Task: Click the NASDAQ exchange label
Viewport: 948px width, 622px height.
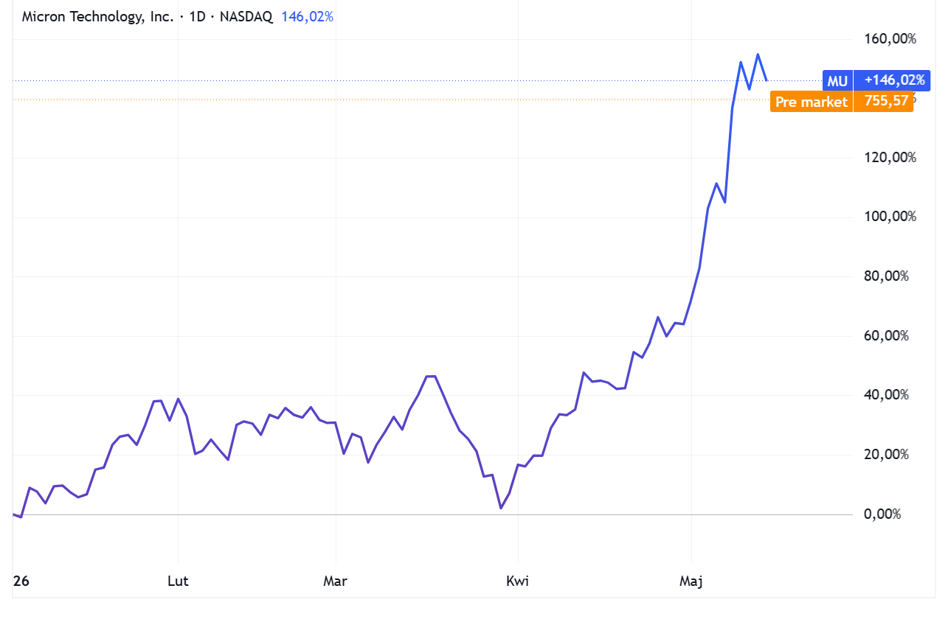Action: pyautogui.click(x=246, y=16)
